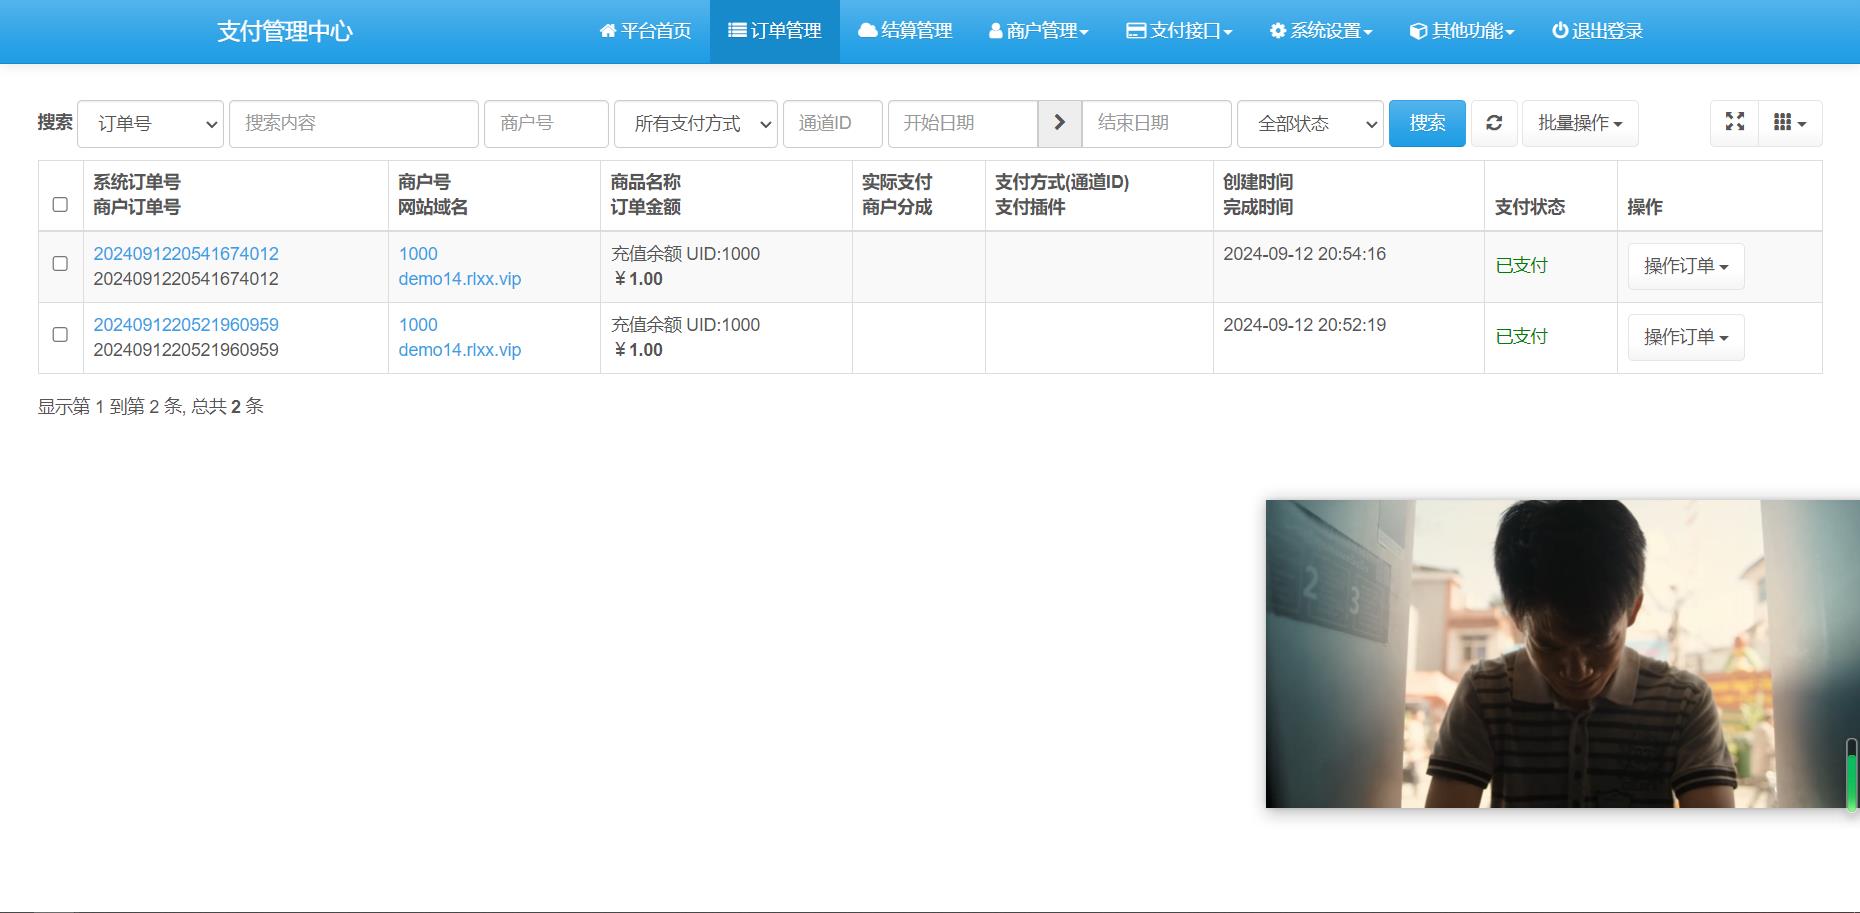Click the floating video thumbnail

(x=1562, y=654)
